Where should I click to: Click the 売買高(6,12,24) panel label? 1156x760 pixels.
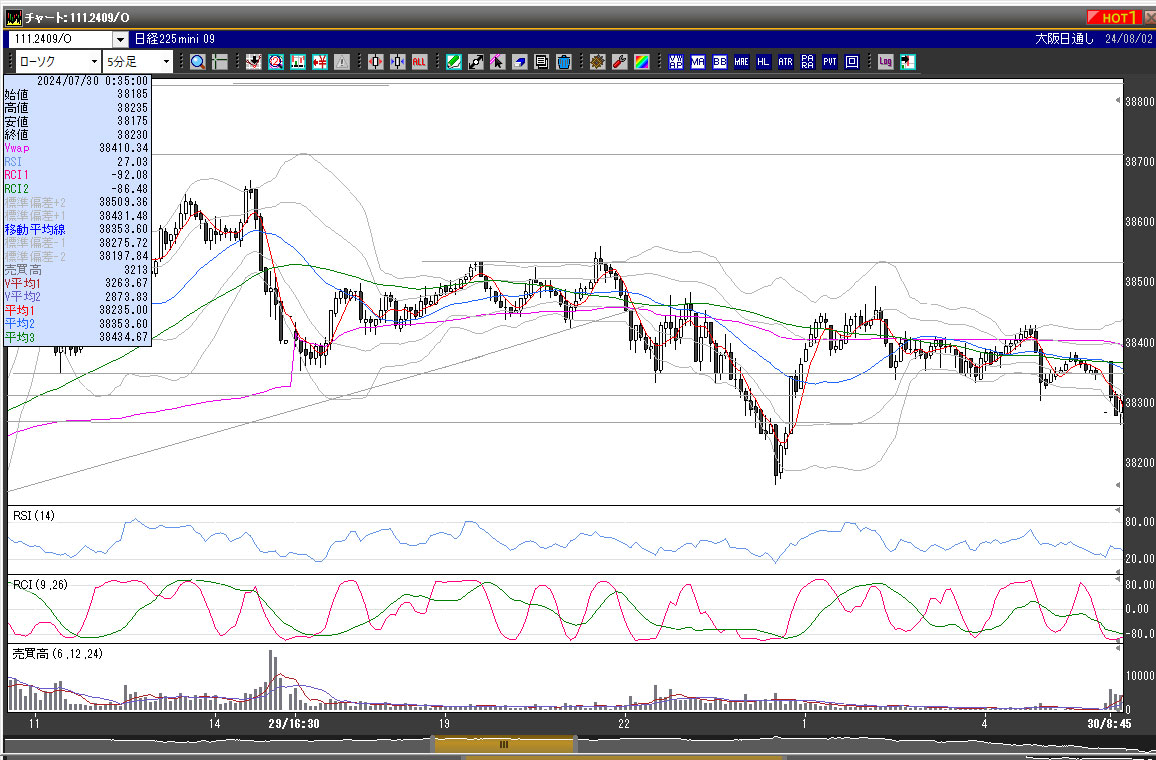click(x=57, y=655)
